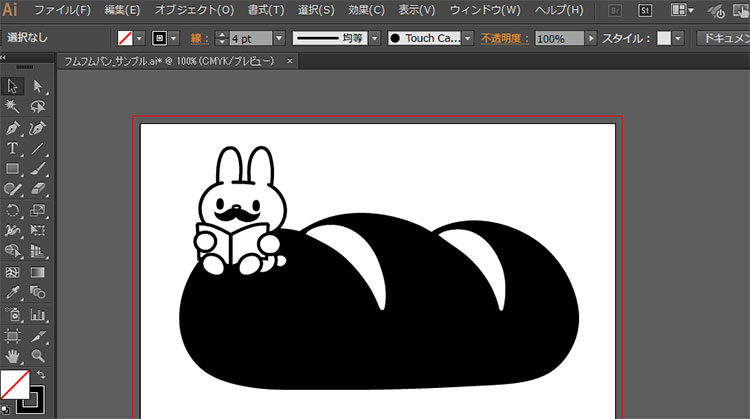Screen dimensions: 750x419
Task: Select the Column Graph tool
Action: 38,315
